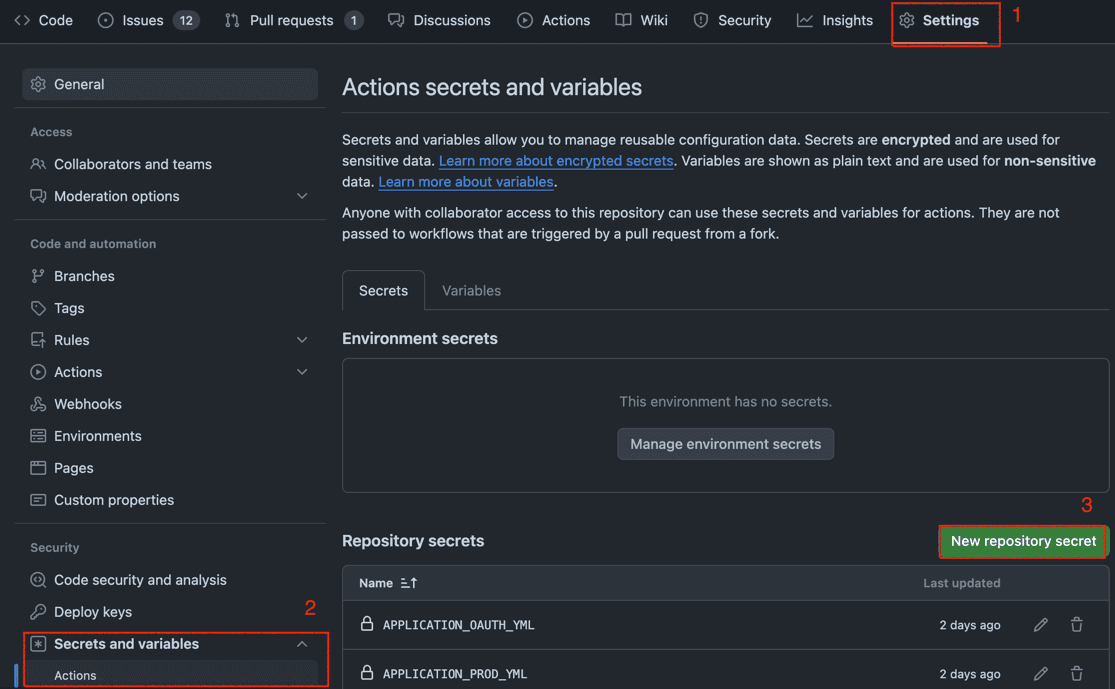Edit the APPLICATION_PROD_YML secret

pyautogui.click(x=1041, y=673)
